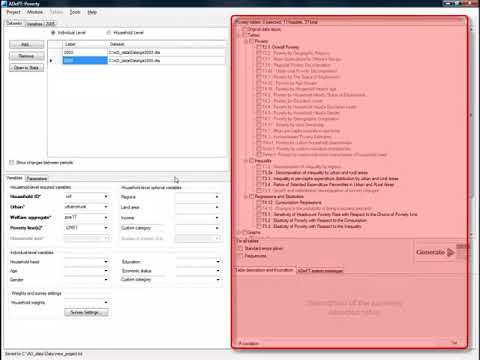The height and width of the screenshot is (360, 480).
Task: Click the Label column header
Action: click(85, 44)
